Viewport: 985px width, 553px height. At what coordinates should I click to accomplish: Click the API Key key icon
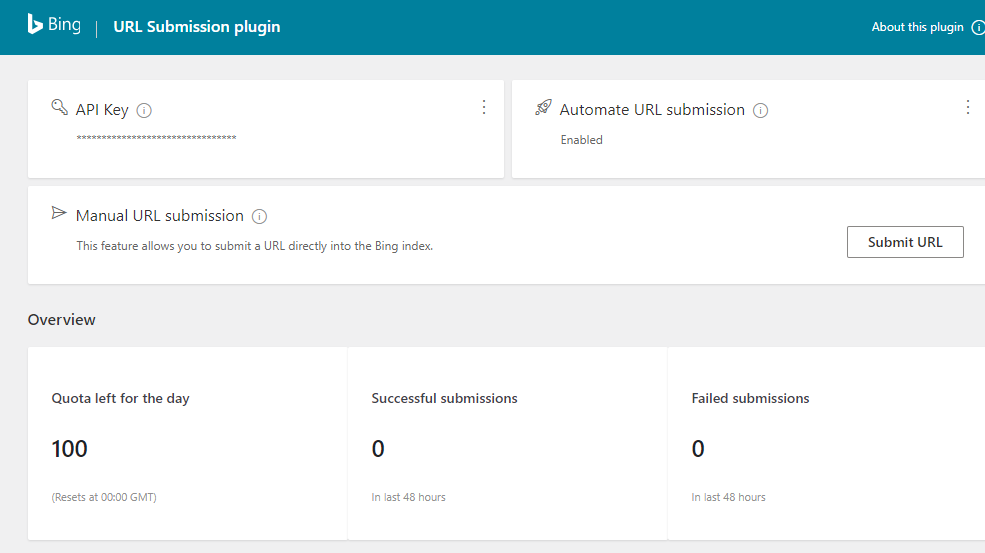(x=60, y=107)
